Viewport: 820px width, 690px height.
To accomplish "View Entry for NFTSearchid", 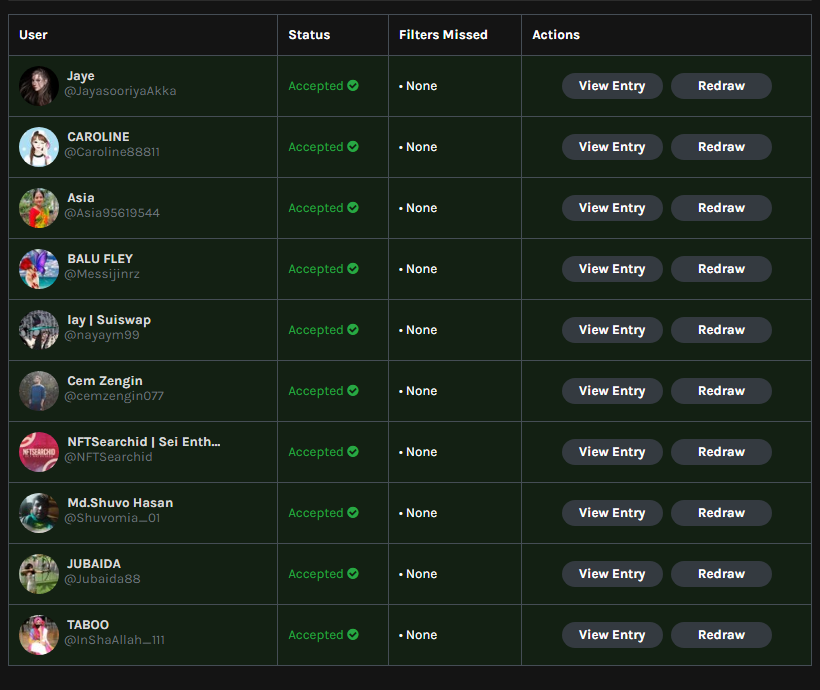I will 612,452.
